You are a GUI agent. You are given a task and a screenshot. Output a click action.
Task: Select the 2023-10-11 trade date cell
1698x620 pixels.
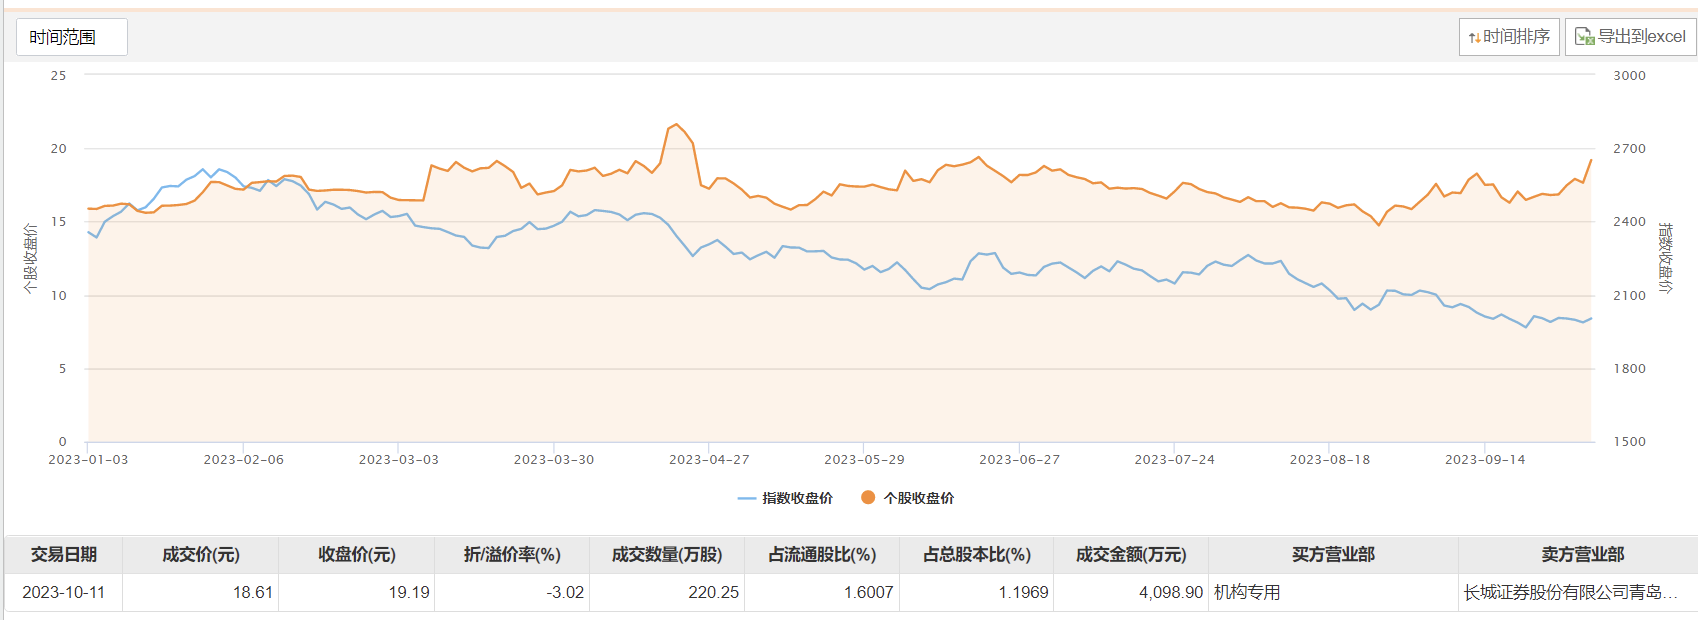(x=64, y=593)
